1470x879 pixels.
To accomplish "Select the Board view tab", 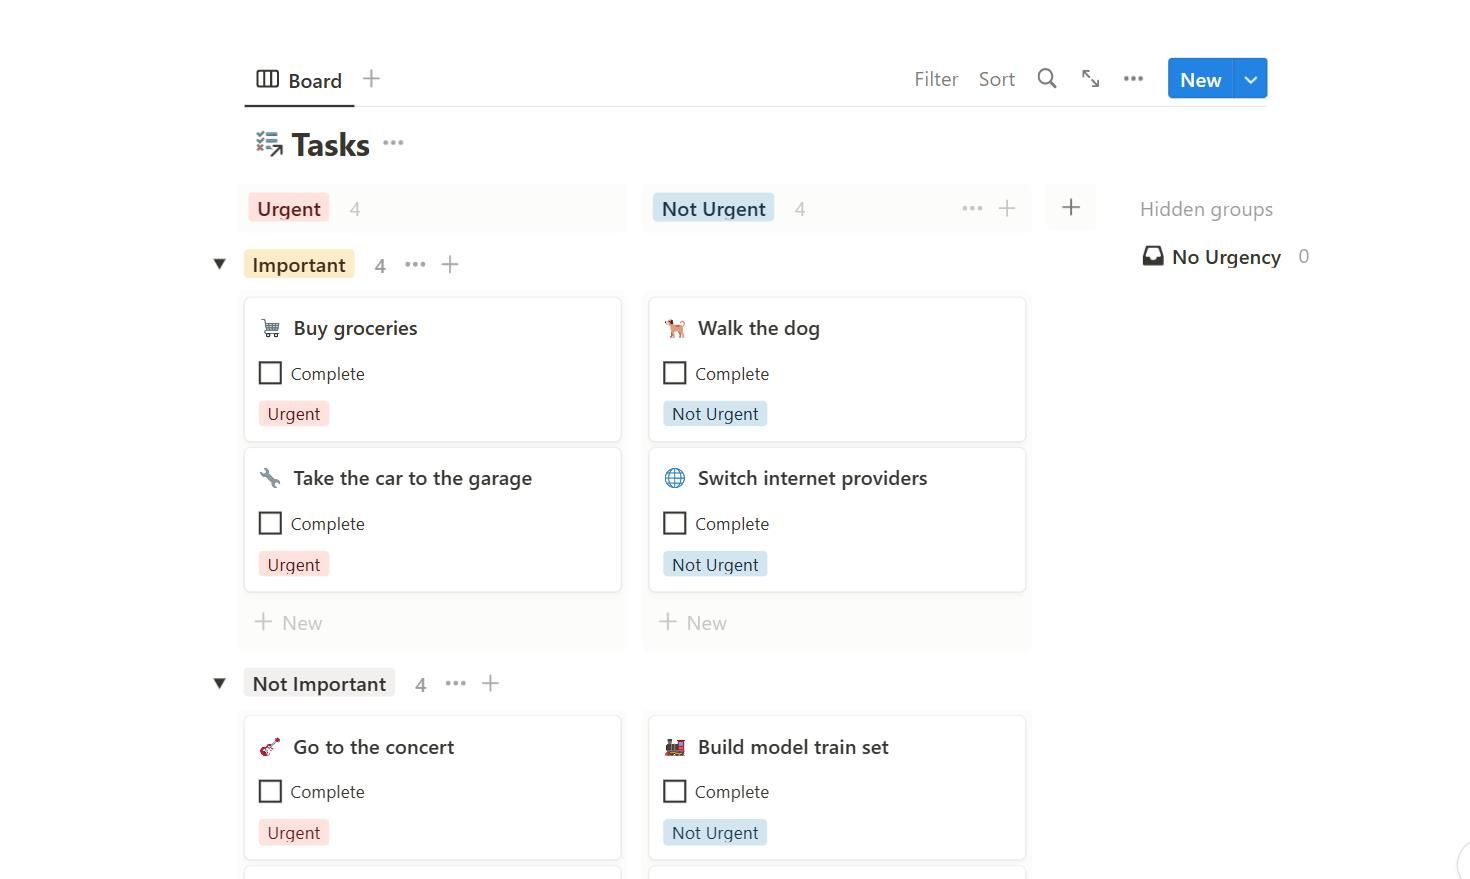I will pyautogui.click(x=300, y=80).
